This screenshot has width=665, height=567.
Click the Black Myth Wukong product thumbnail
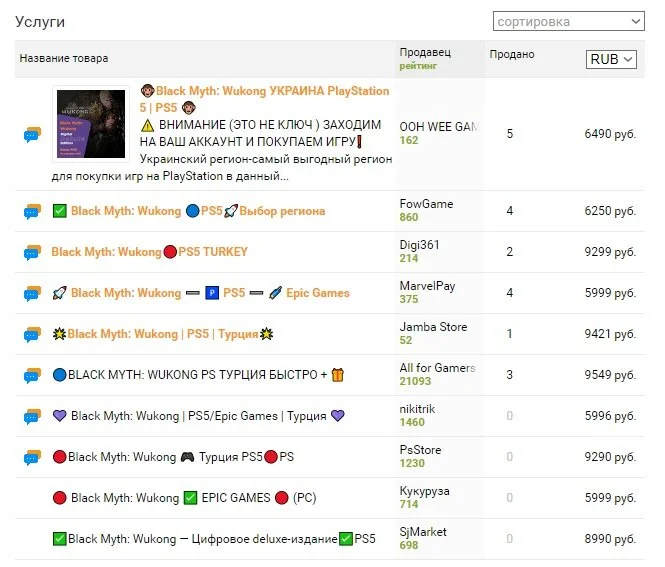(91, 124)
